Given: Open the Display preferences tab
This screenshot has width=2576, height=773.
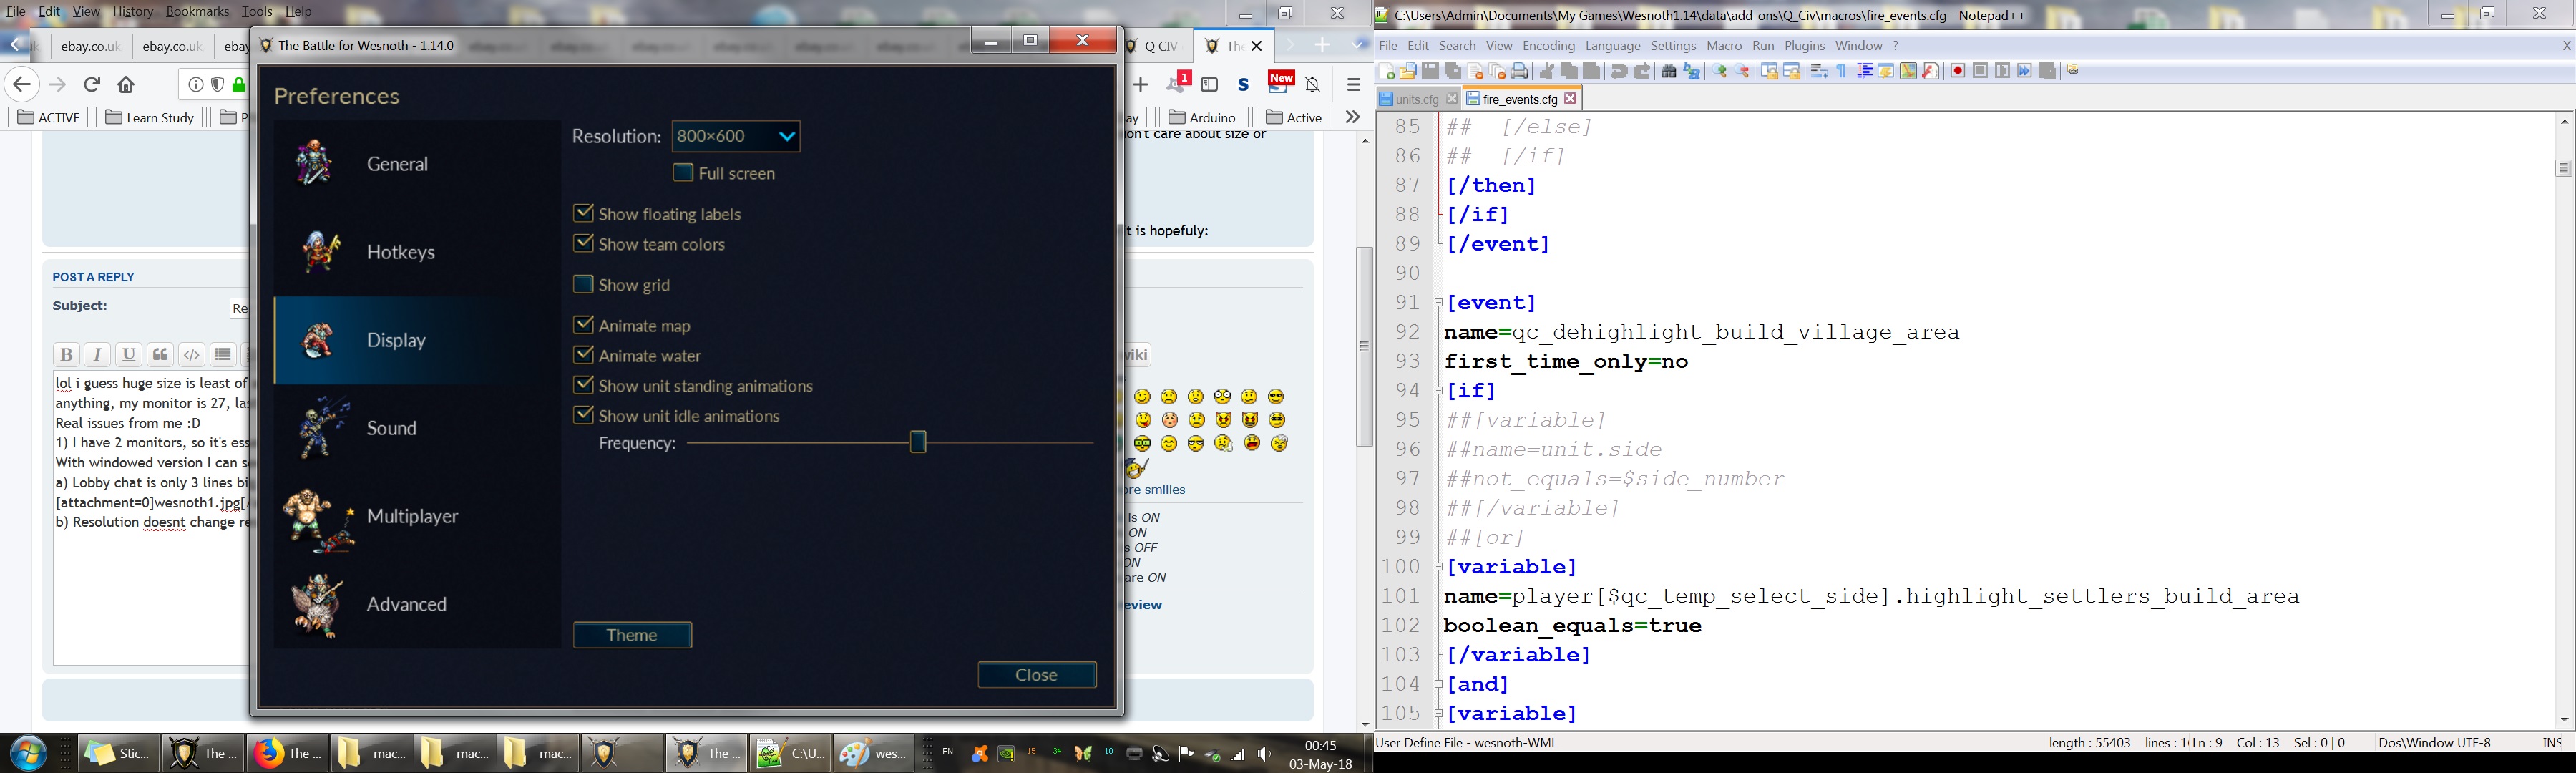Looking at the screenshot, I should pyautogui.click(x=417, y=340).
